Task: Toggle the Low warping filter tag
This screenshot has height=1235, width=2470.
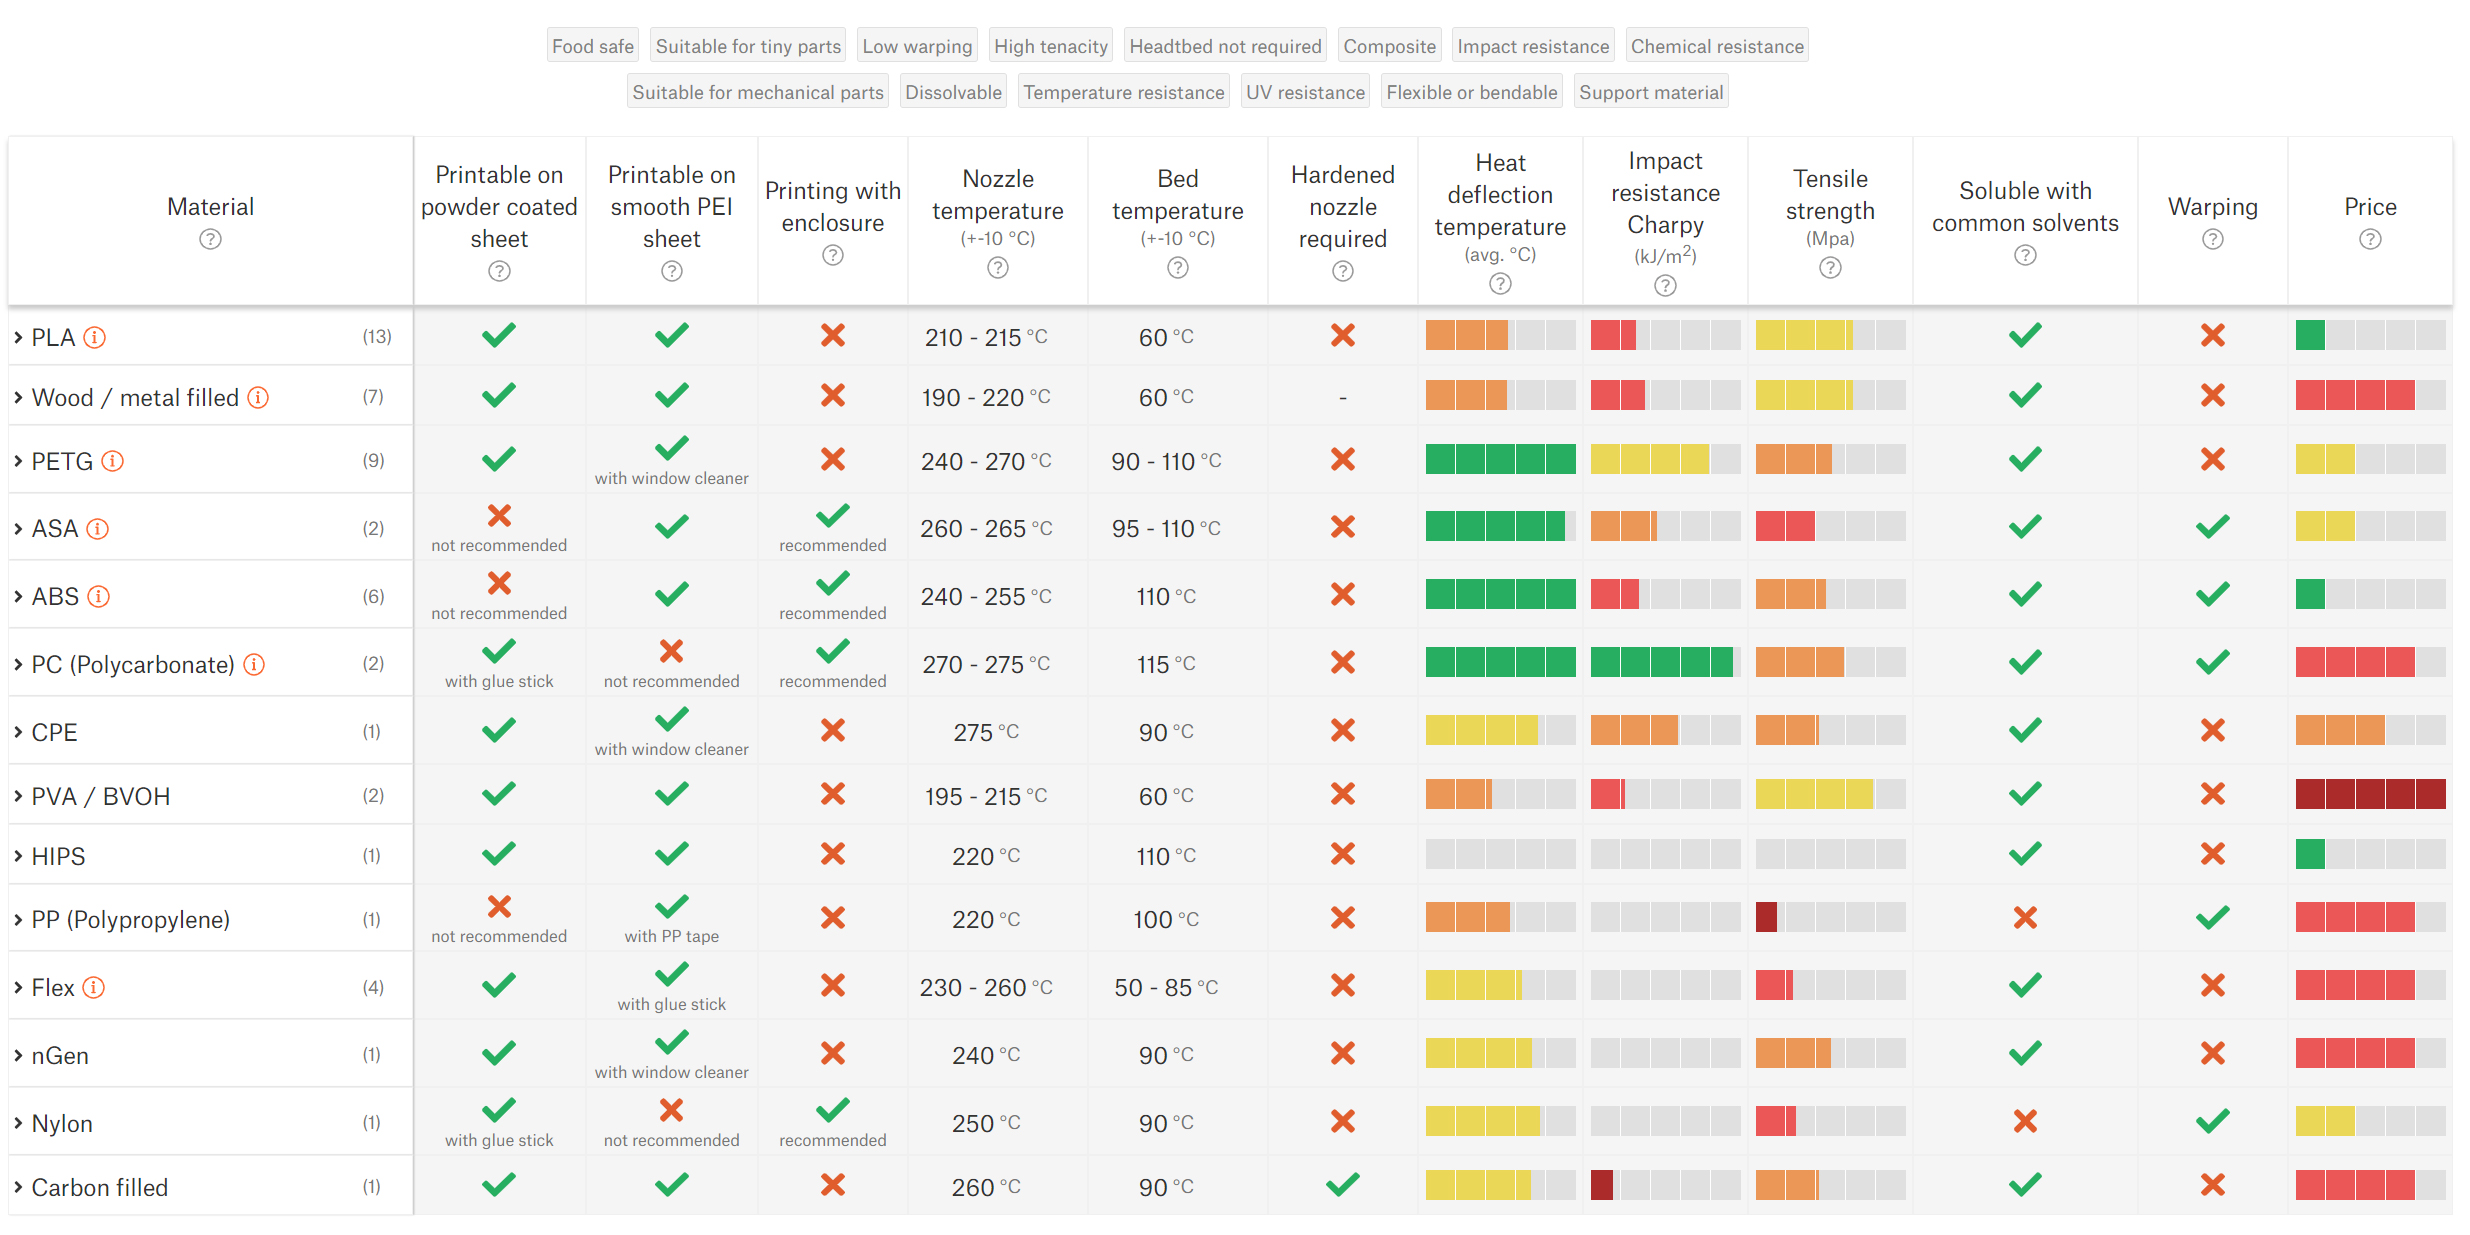Action: pyautogui.click(x=916, y=47)
